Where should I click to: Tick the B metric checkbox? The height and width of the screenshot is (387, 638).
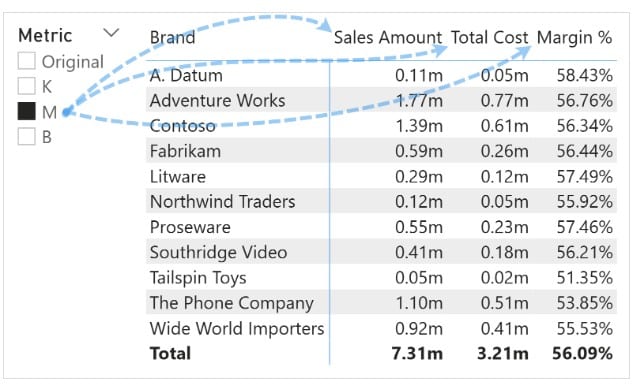click(x=26, y=137)
